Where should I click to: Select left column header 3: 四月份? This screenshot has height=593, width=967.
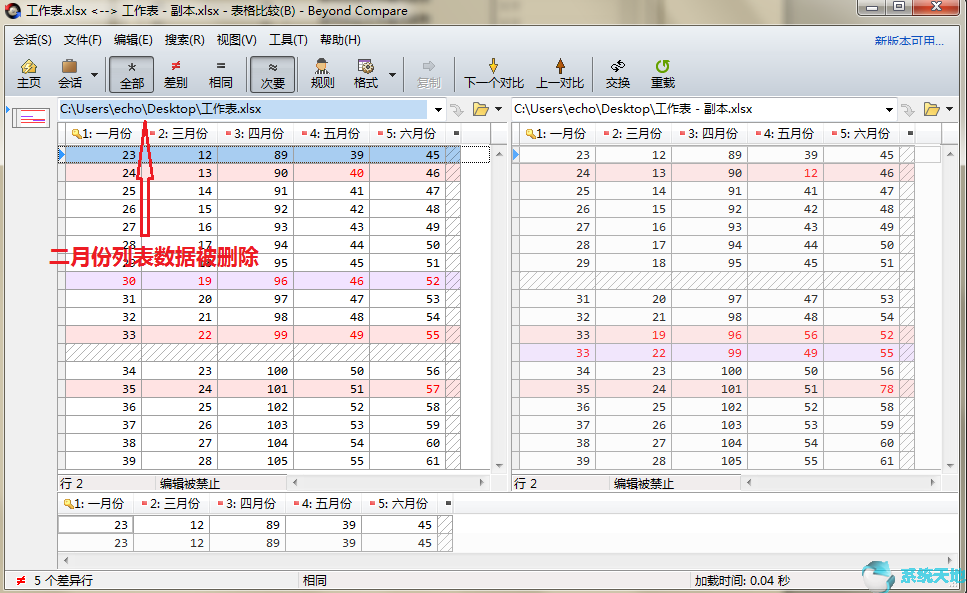[255, 133]
